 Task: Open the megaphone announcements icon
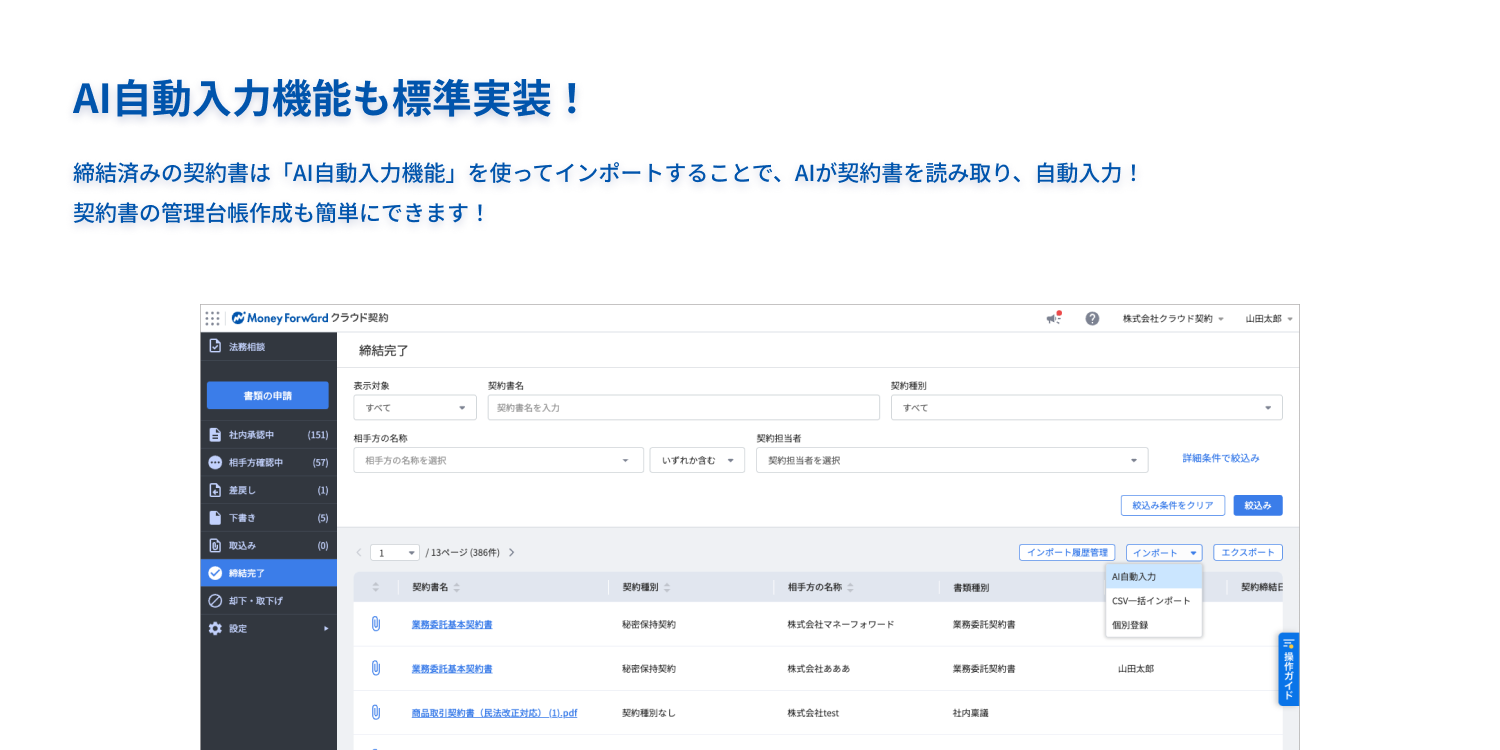(x=1053, y=318)
